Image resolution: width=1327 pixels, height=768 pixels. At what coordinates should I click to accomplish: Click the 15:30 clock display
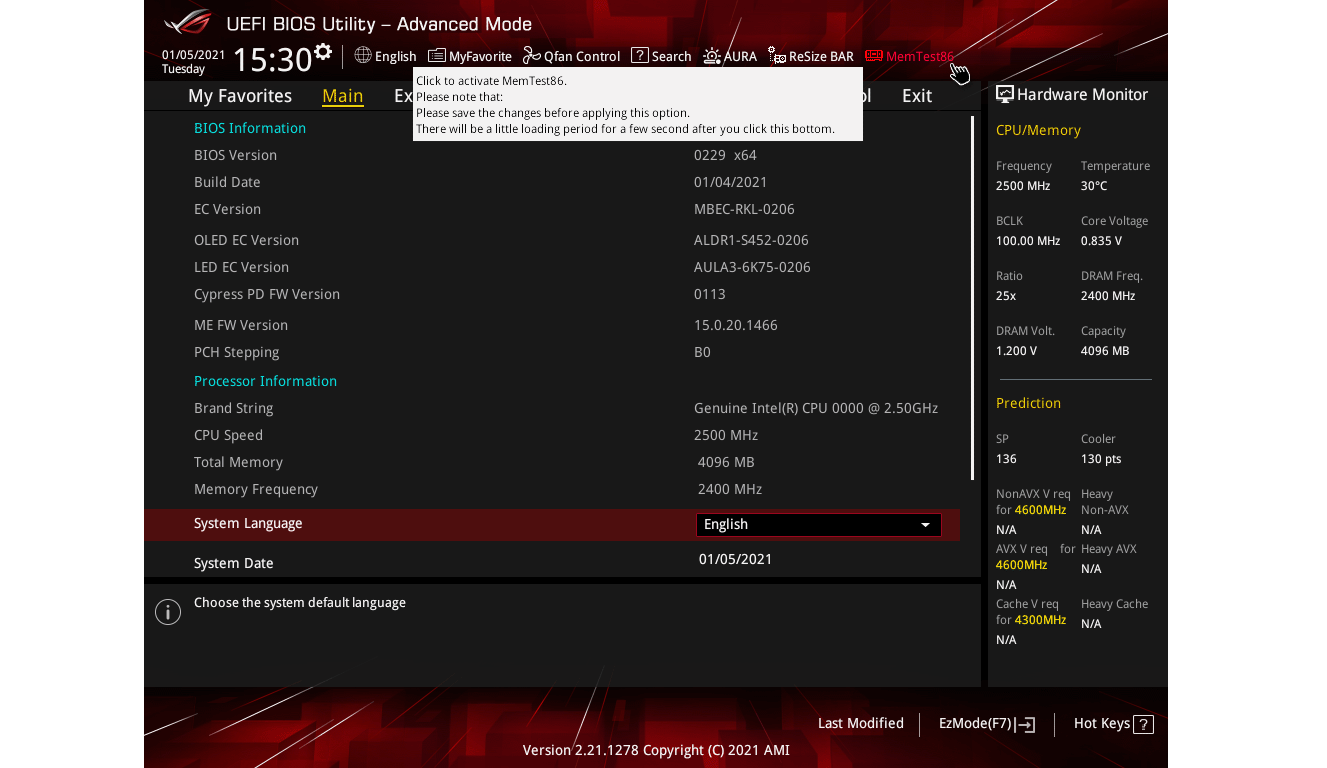(x=273, y=60)
